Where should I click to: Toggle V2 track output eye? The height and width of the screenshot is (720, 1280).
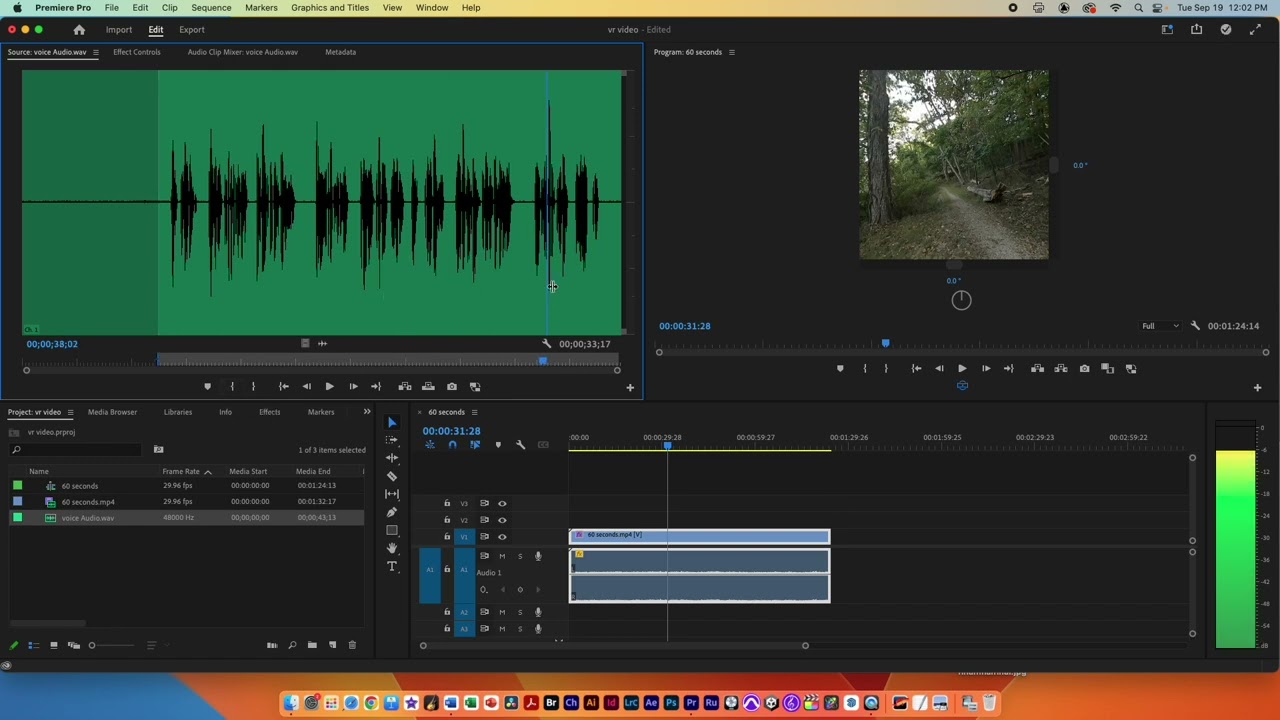click(x=502, y=520)
